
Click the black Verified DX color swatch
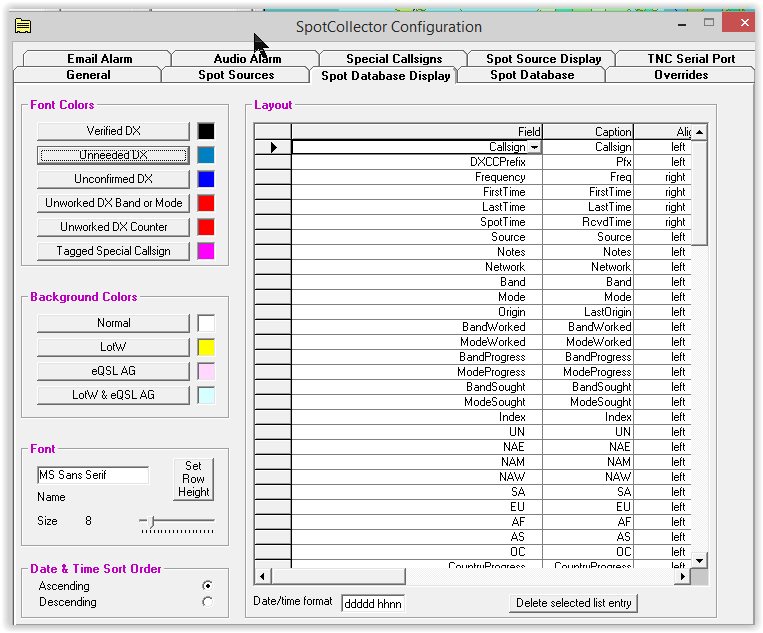[x=206, y=131]
